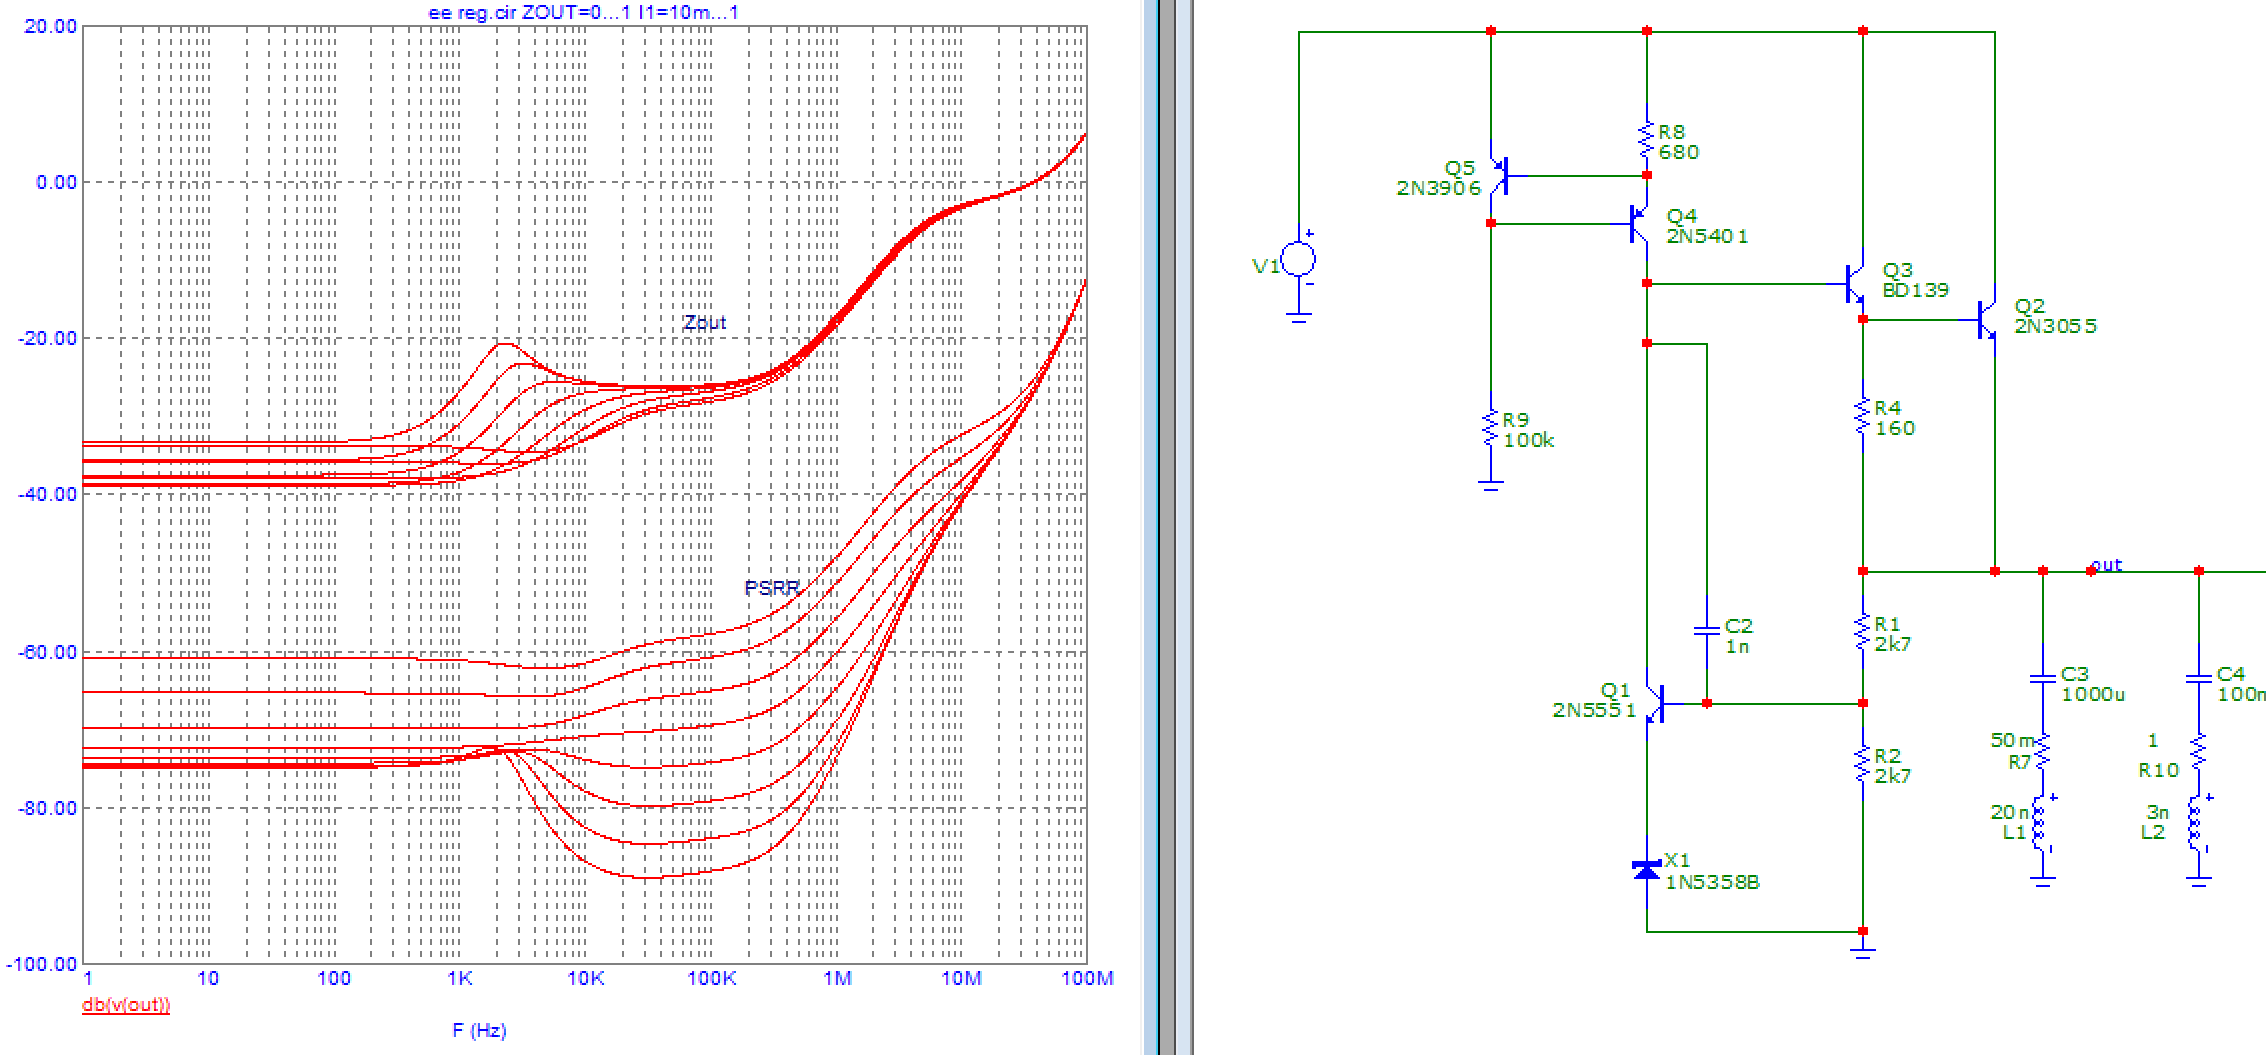The image size is (2266, 1055).
Task: Select capacitor C2 1n symbol
Action: (x=1706, y=632)
